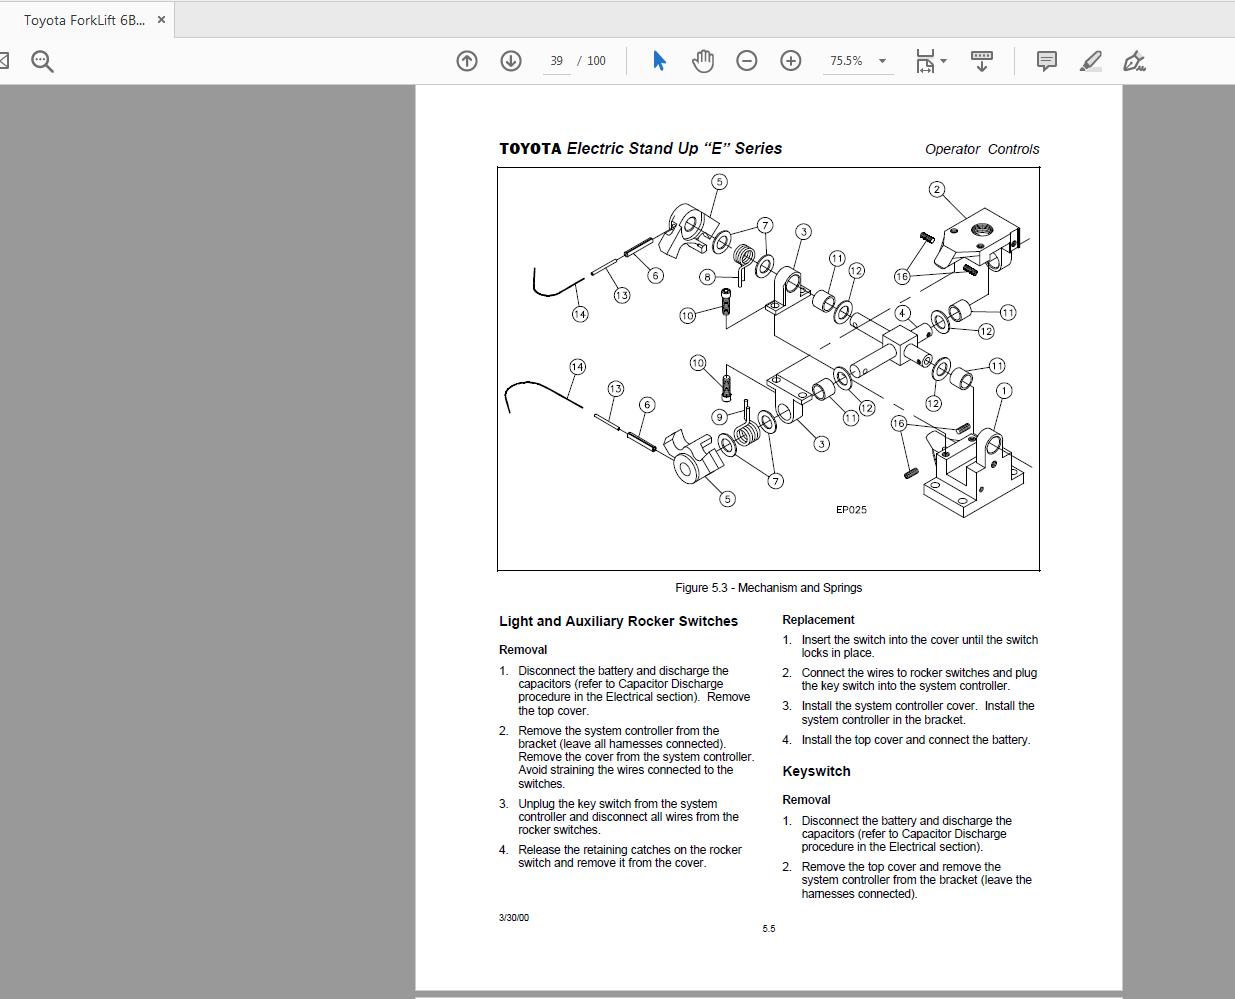Select the Highlight text tool

click(1090, 61)
